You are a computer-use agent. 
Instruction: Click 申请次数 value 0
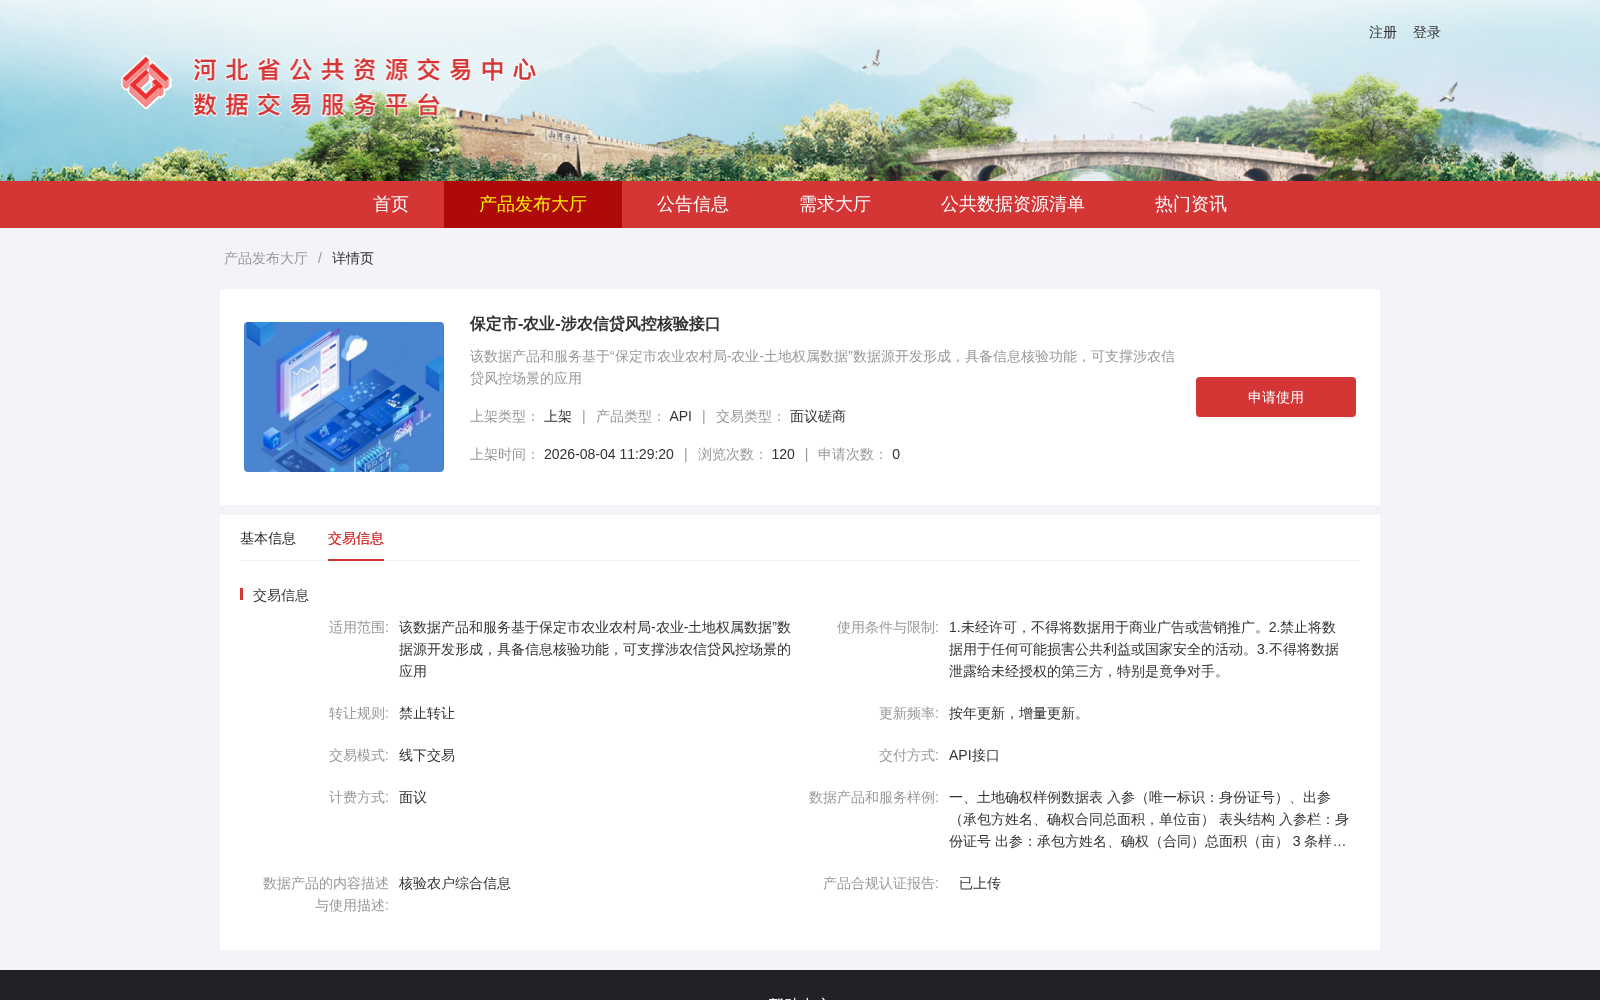(x=896, y=454)
